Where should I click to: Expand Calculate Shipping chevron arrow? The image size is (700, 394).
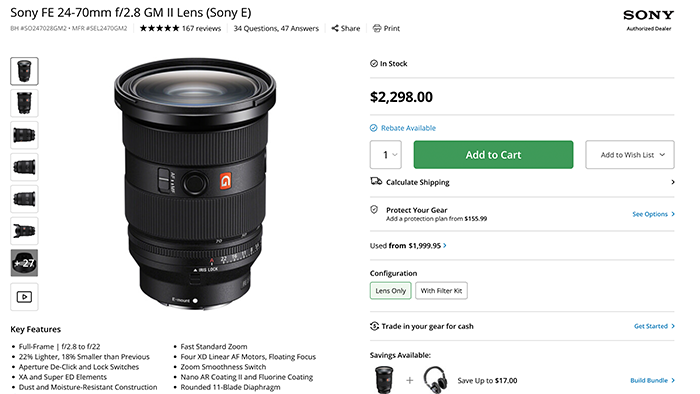coord(672,182)
